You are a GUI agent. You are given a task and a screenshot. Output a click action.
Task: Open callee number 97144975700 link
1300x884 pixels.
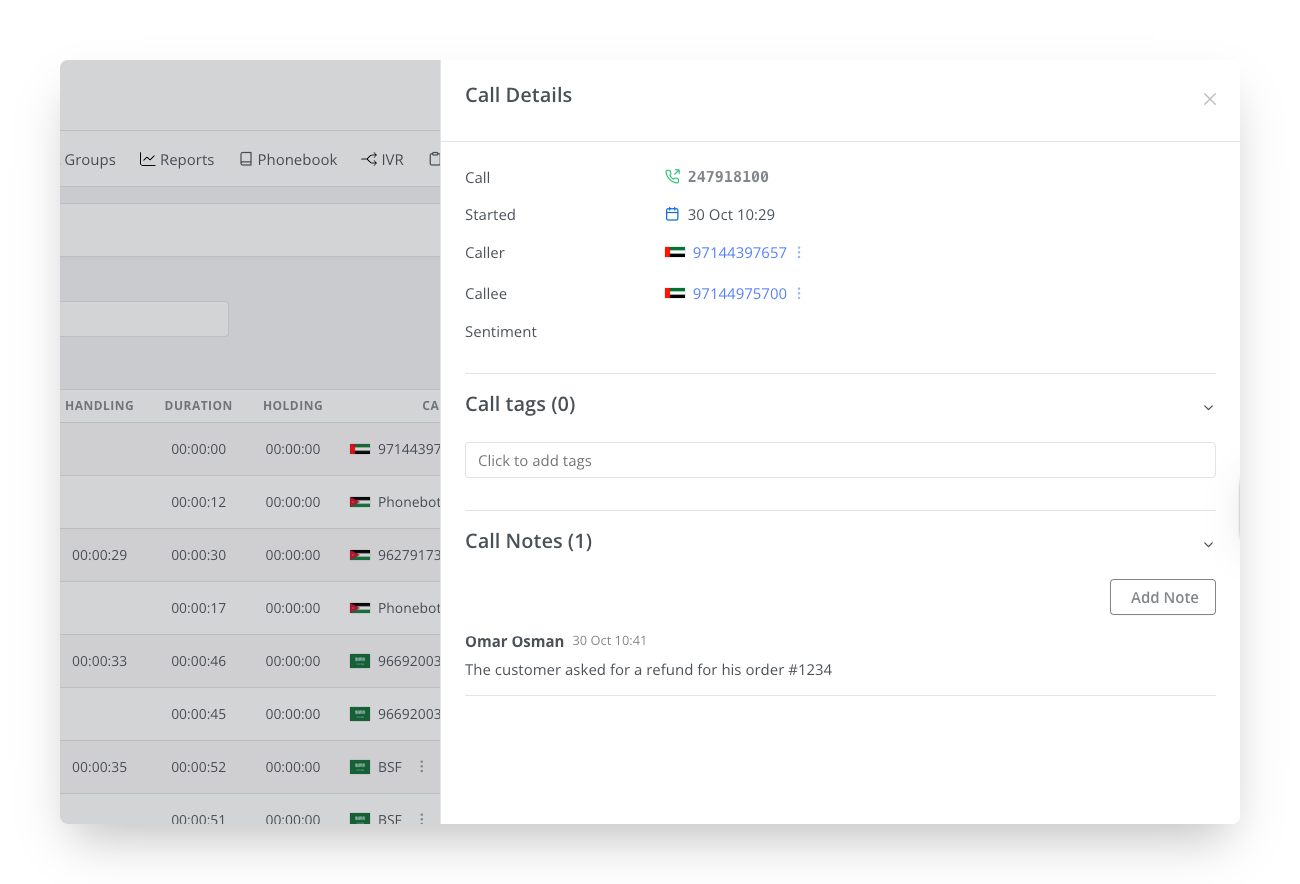click(x=739, y=294)
